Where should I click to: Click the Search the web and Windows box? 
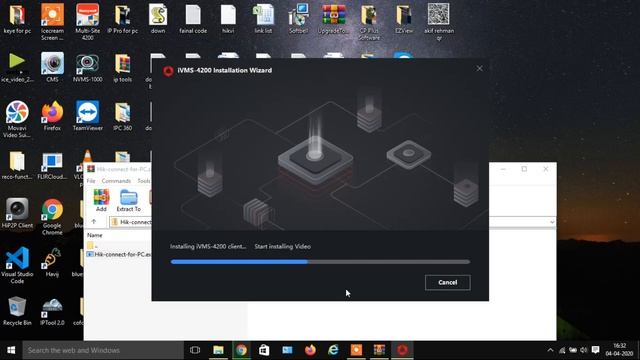point(103,350)
